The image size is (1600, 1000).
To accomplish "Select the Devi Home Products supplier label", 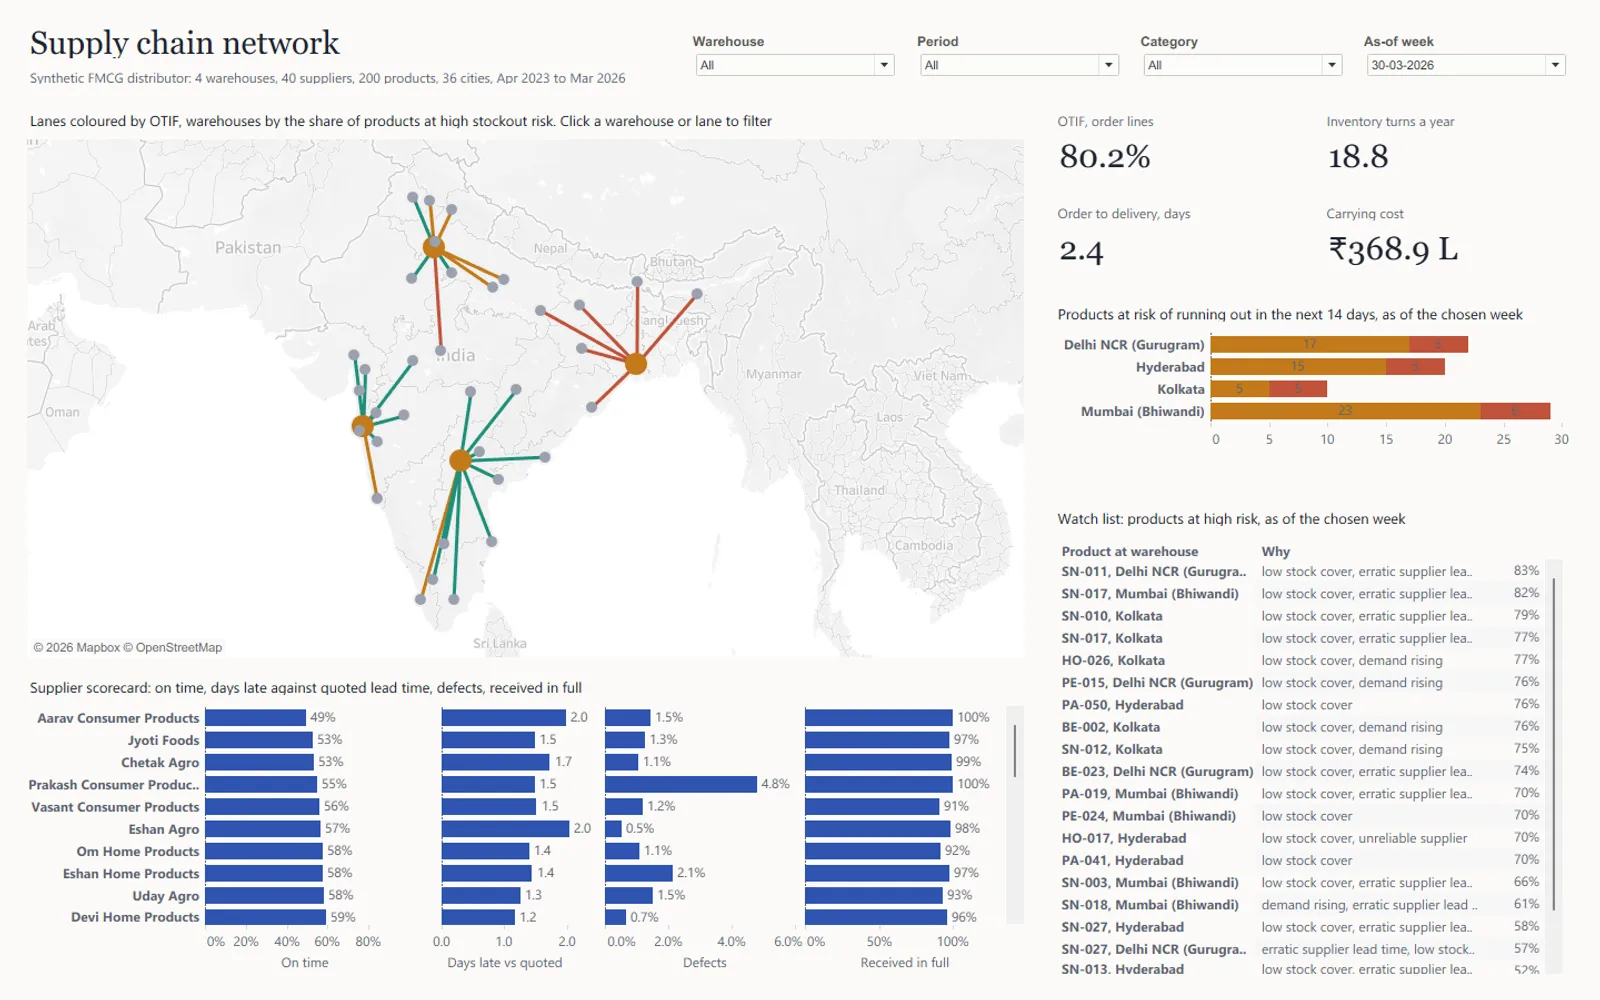I will click(x=135, y=917).
